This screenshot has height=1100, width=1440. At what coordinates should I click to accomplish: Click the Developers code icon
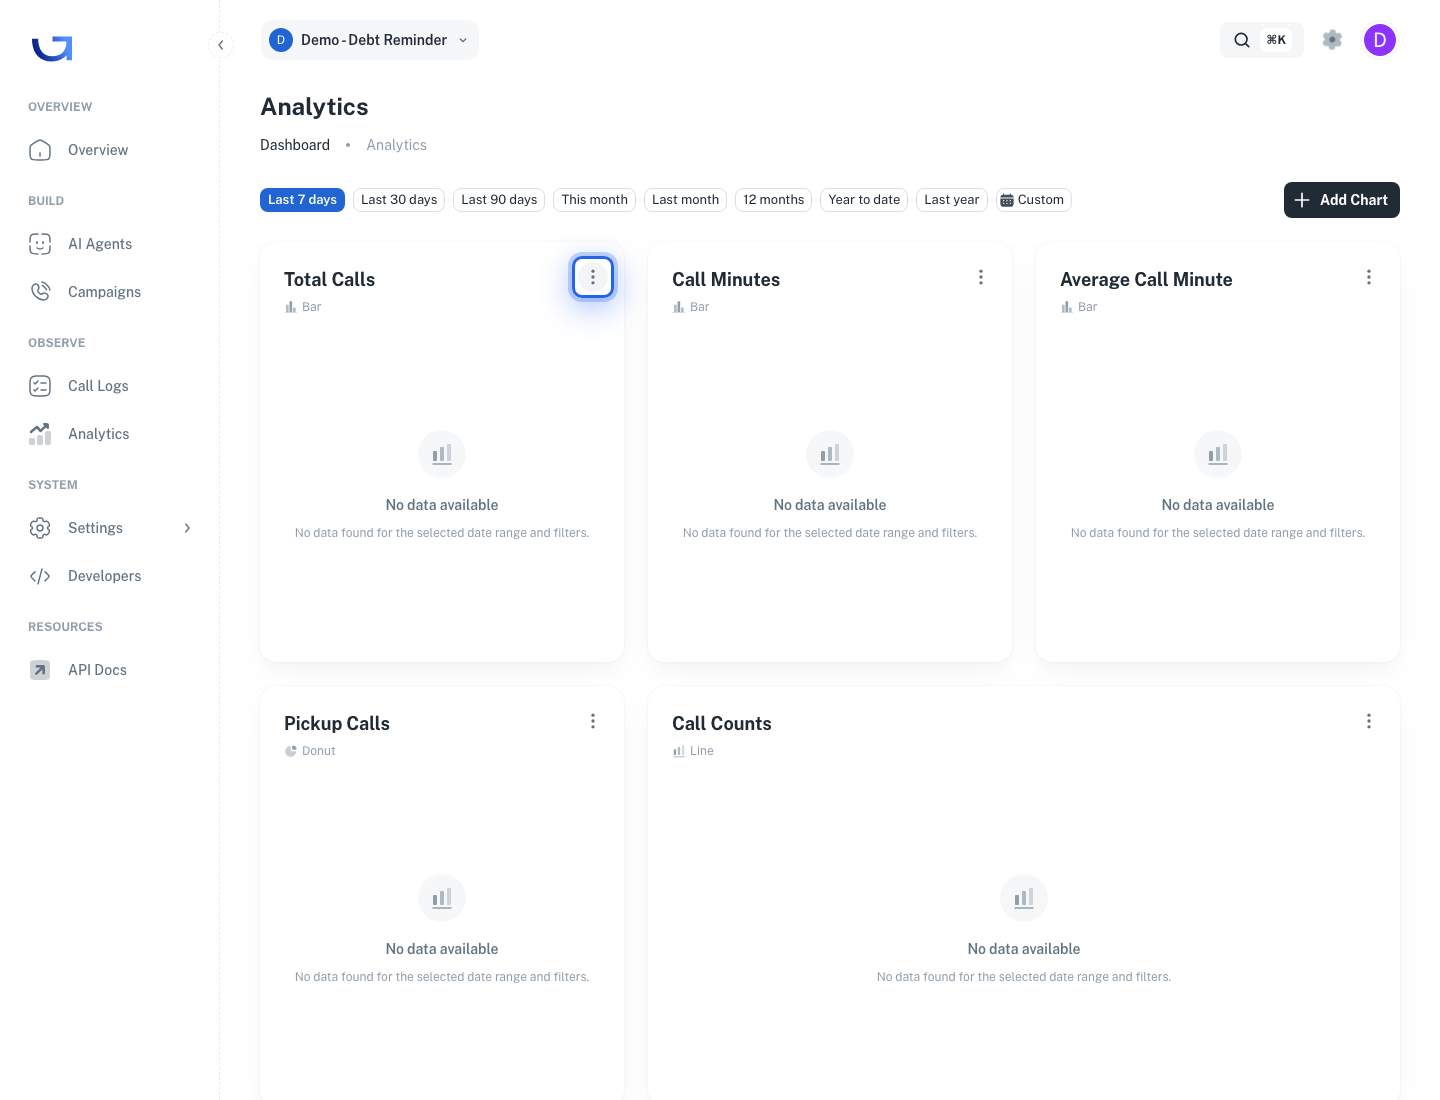pos(40,576)
